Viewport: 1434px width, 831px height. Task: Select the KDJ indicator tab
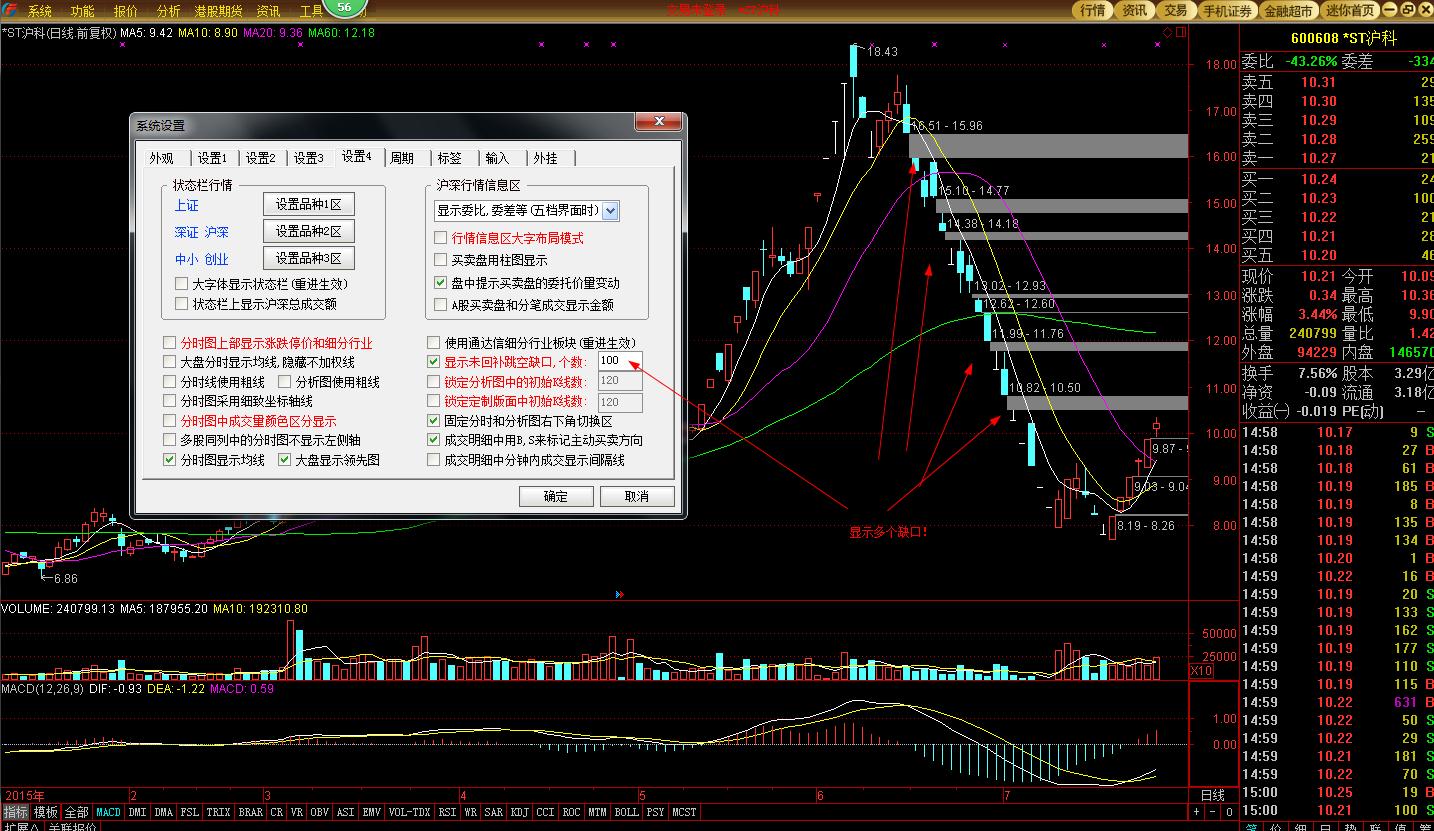519,812
